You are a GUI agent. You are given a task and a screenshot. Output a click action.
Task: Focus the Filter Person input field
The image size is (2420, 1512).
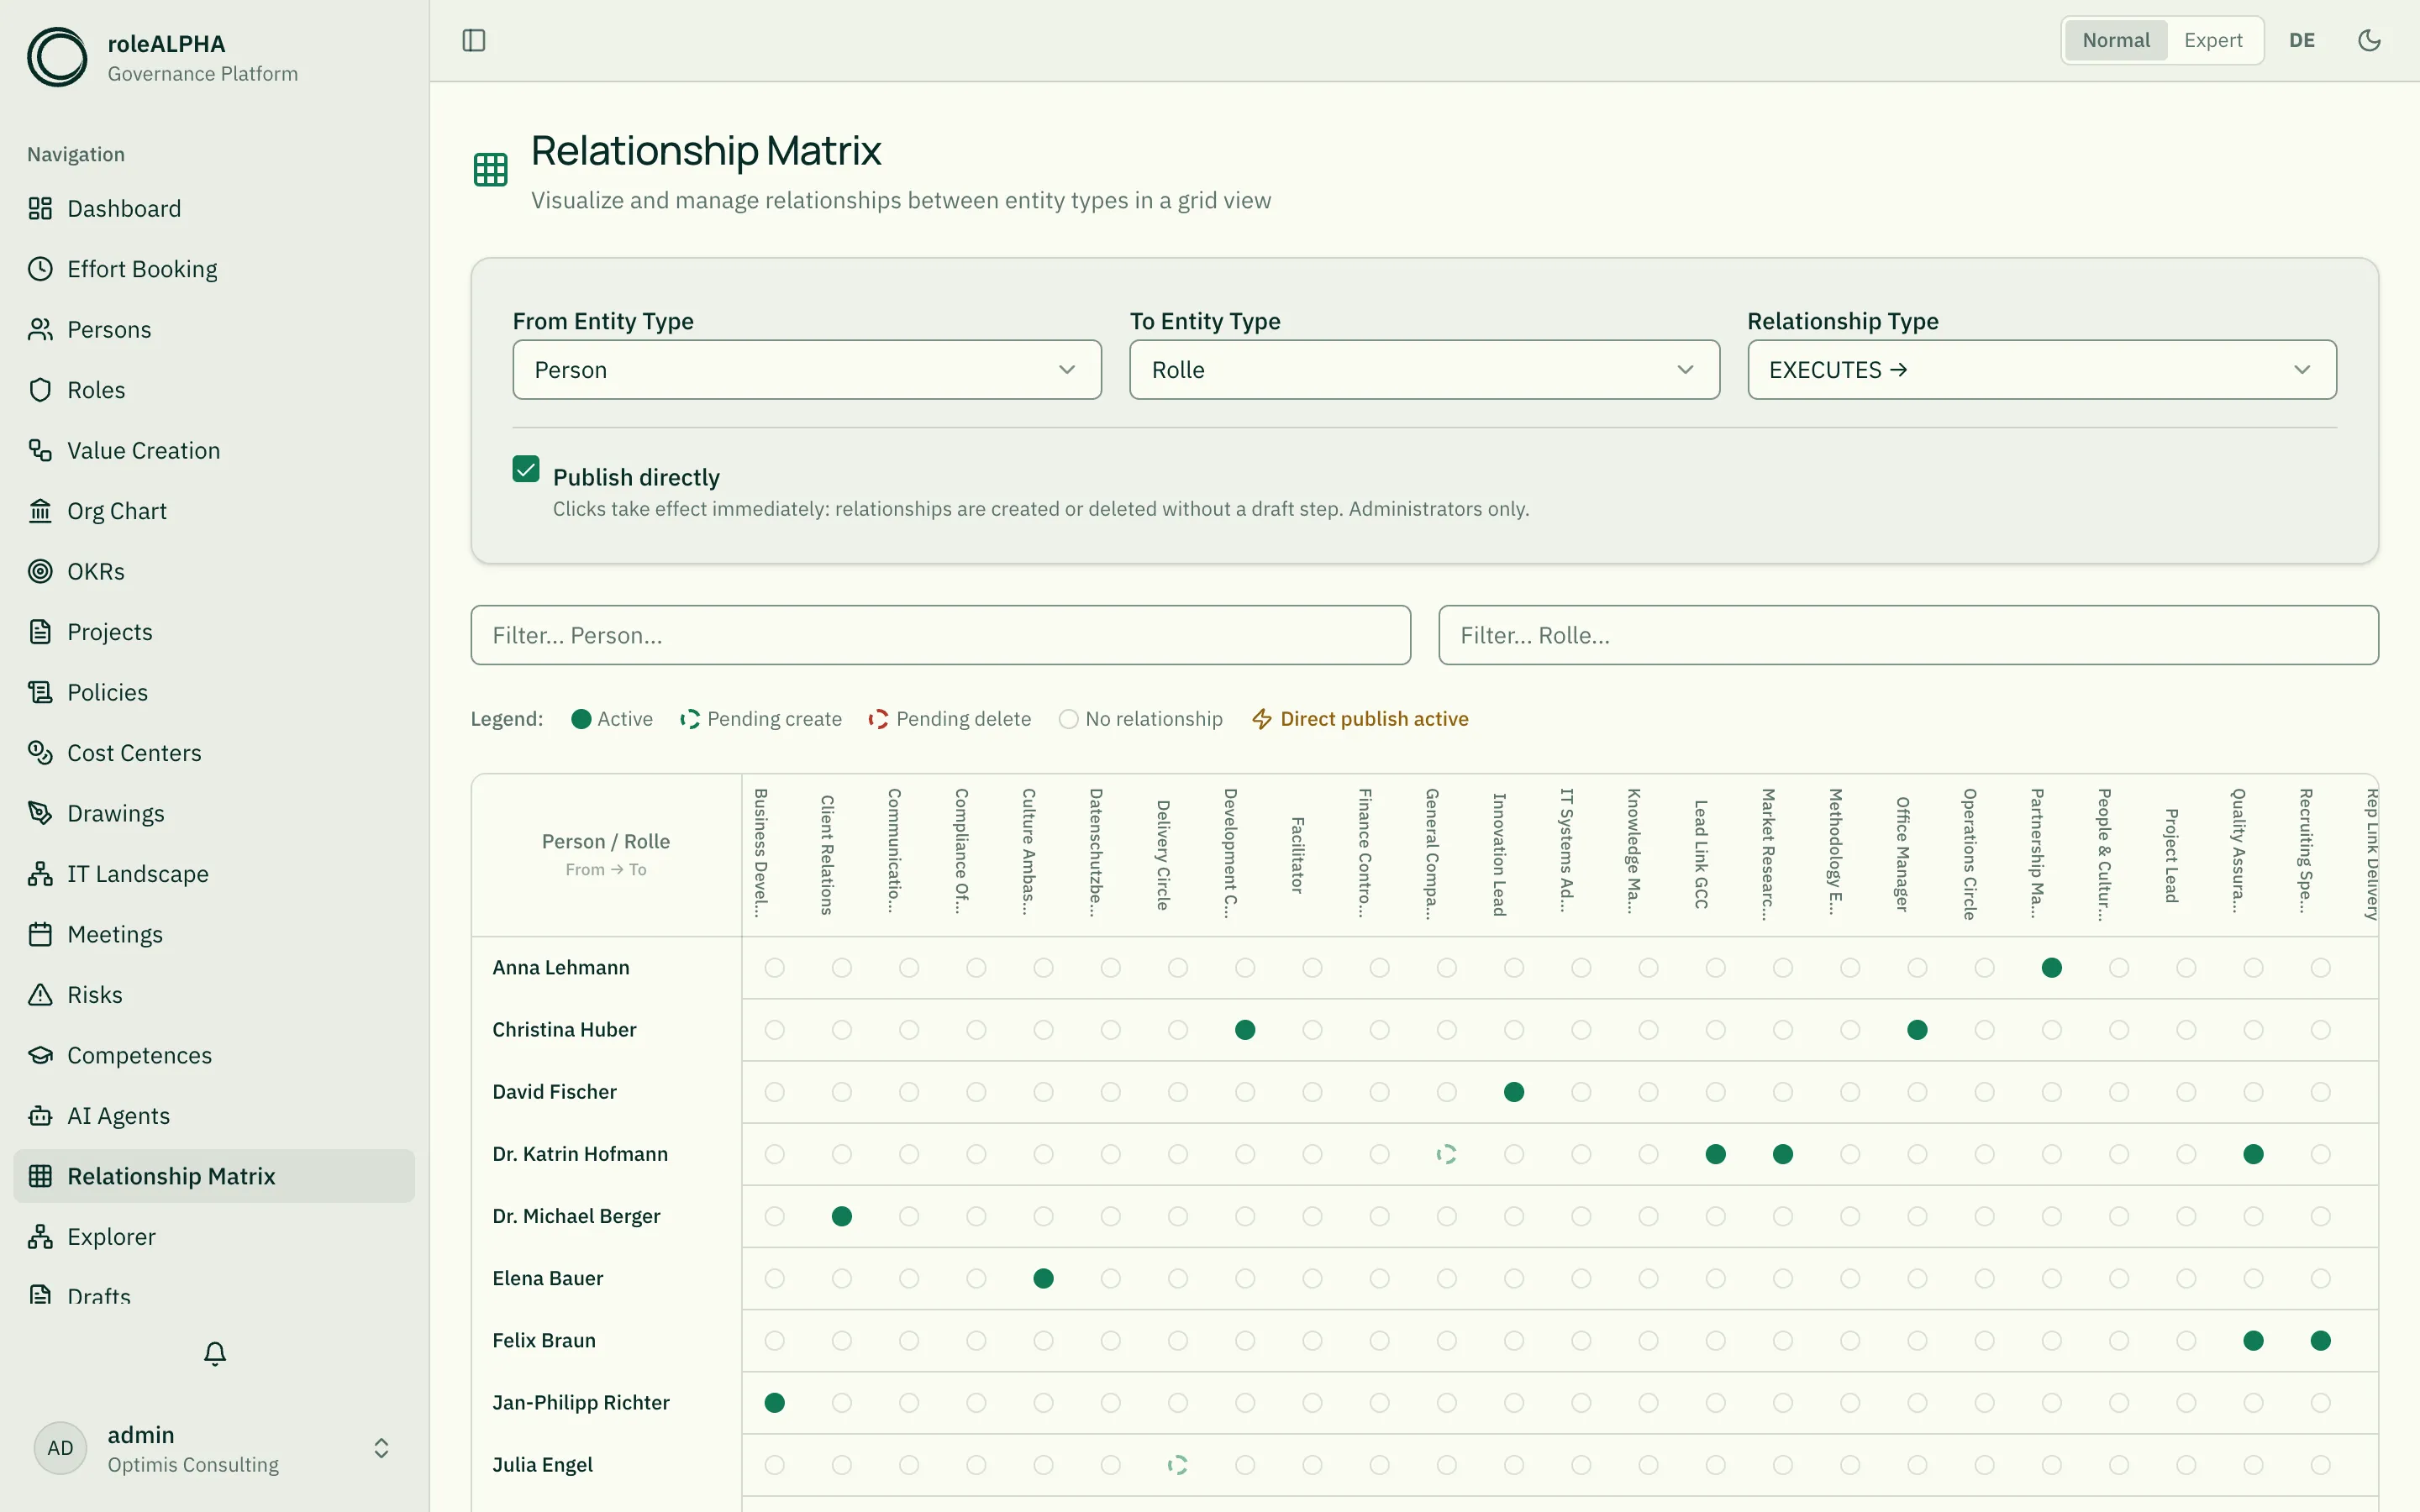[940, 635]
